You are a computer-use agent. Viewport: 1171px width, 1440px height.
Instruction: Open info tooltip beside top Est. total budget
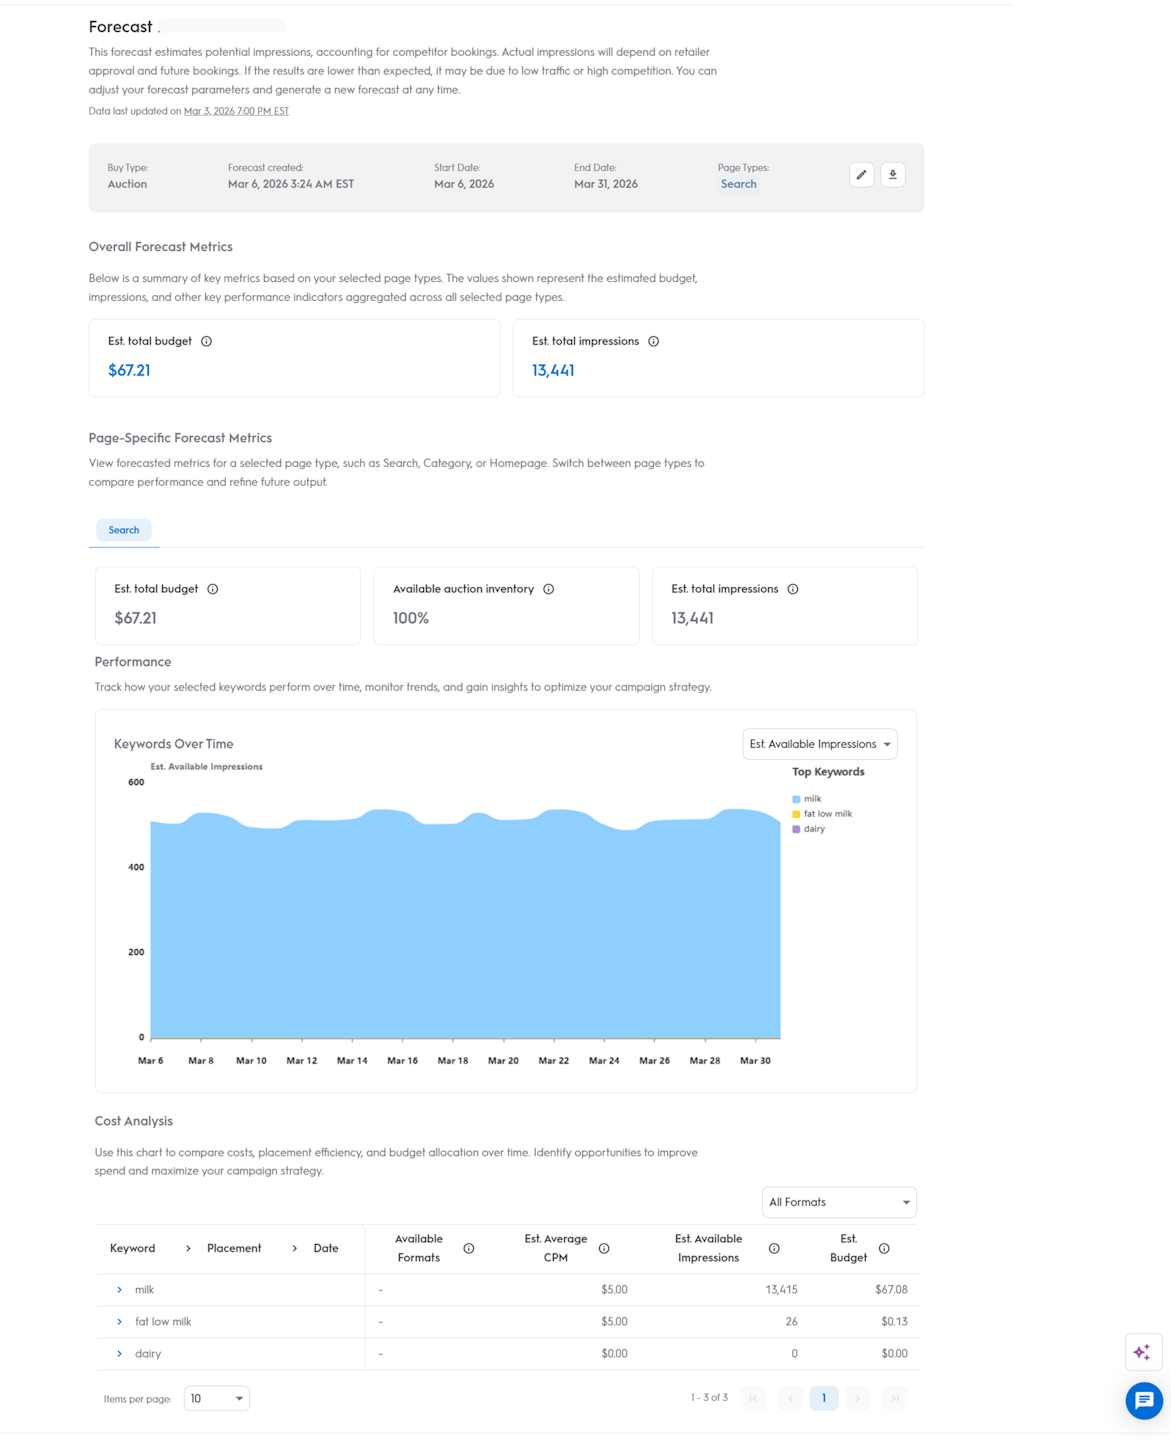207,342
